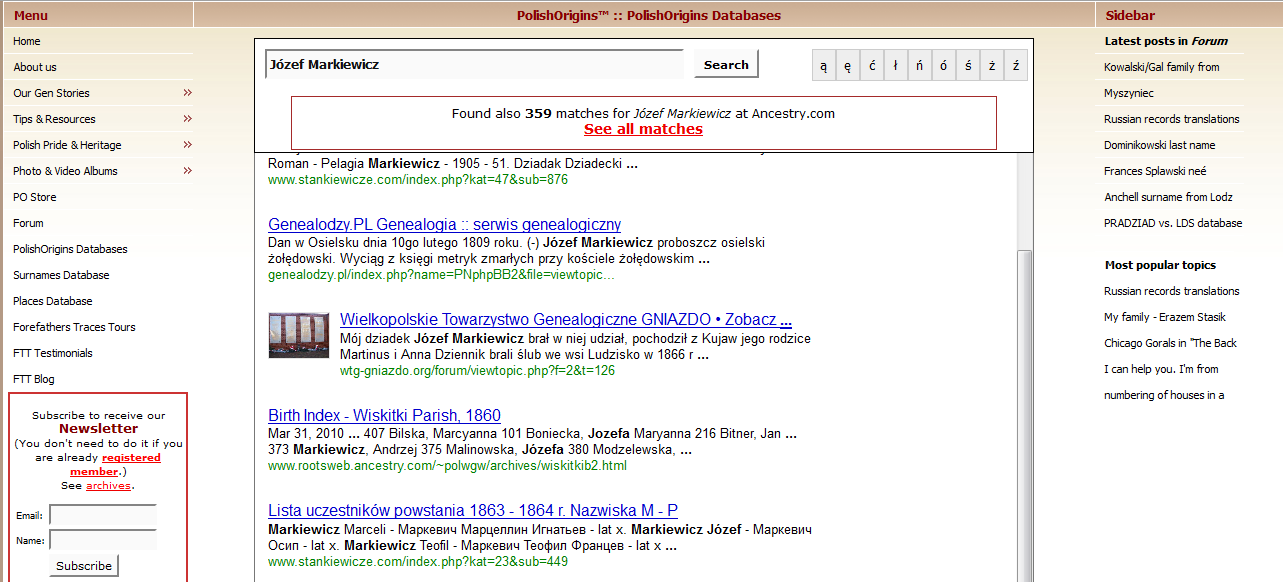Screen dimensions: 1283x582
Task: Insert the ą character button
Action: [x=824, y=65]
